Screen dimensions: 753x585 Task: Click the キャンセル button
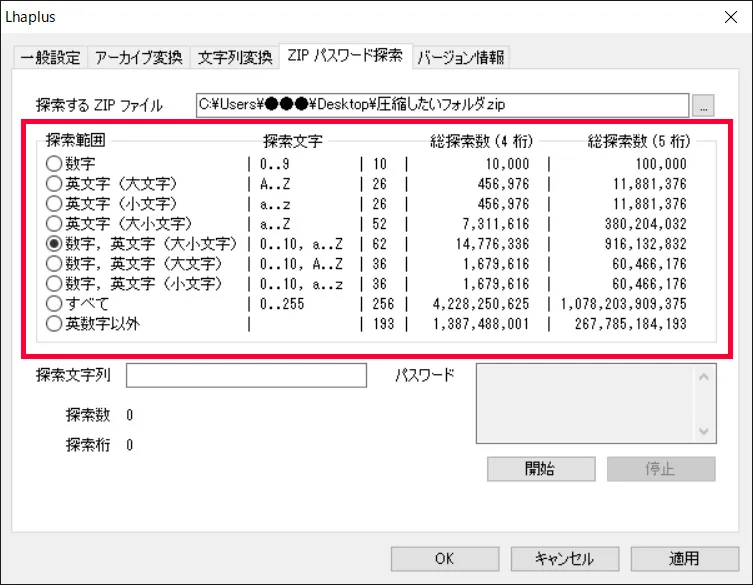click(x=565, y=559)
